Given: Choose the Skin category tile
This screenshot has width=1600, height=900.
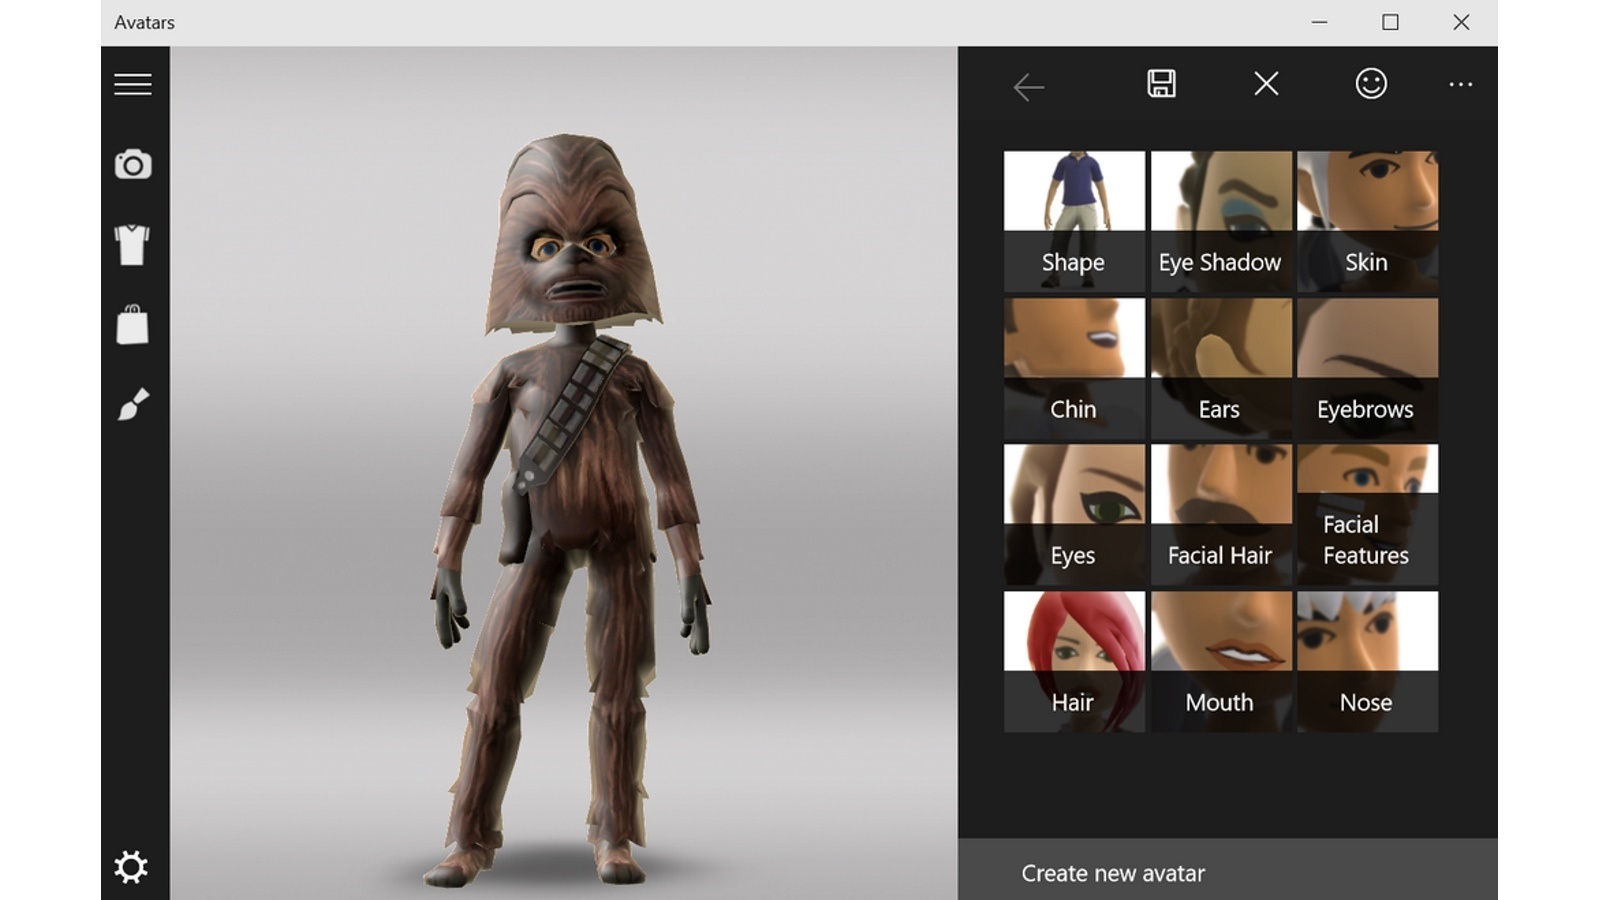Looking at the screenshot, I should coord(1367,220).
